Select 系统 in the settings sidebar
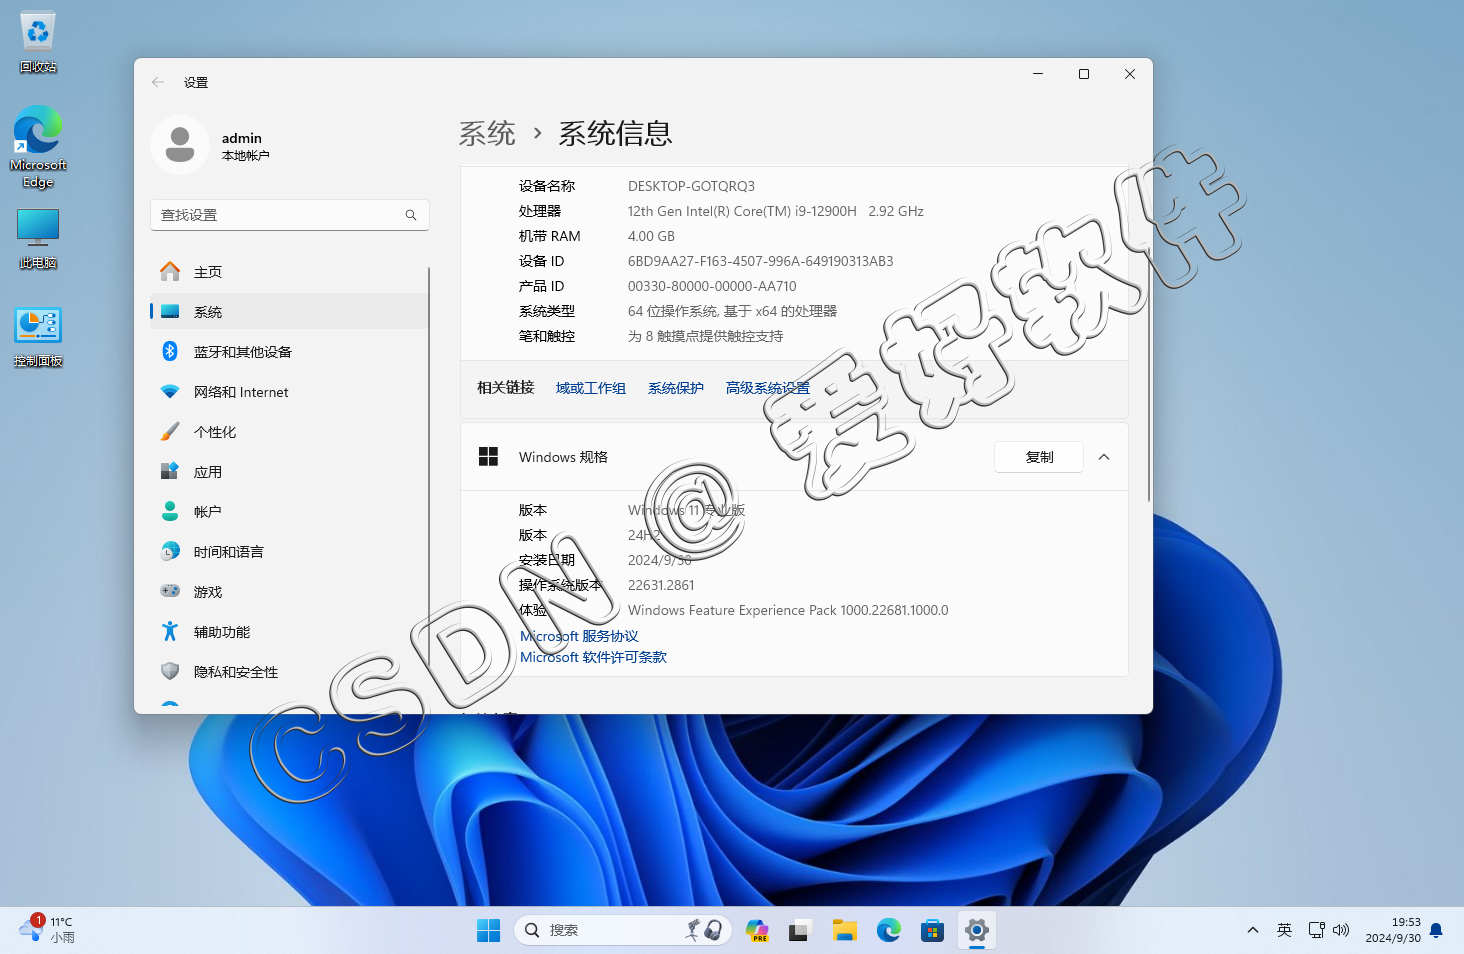 point(289,311)
